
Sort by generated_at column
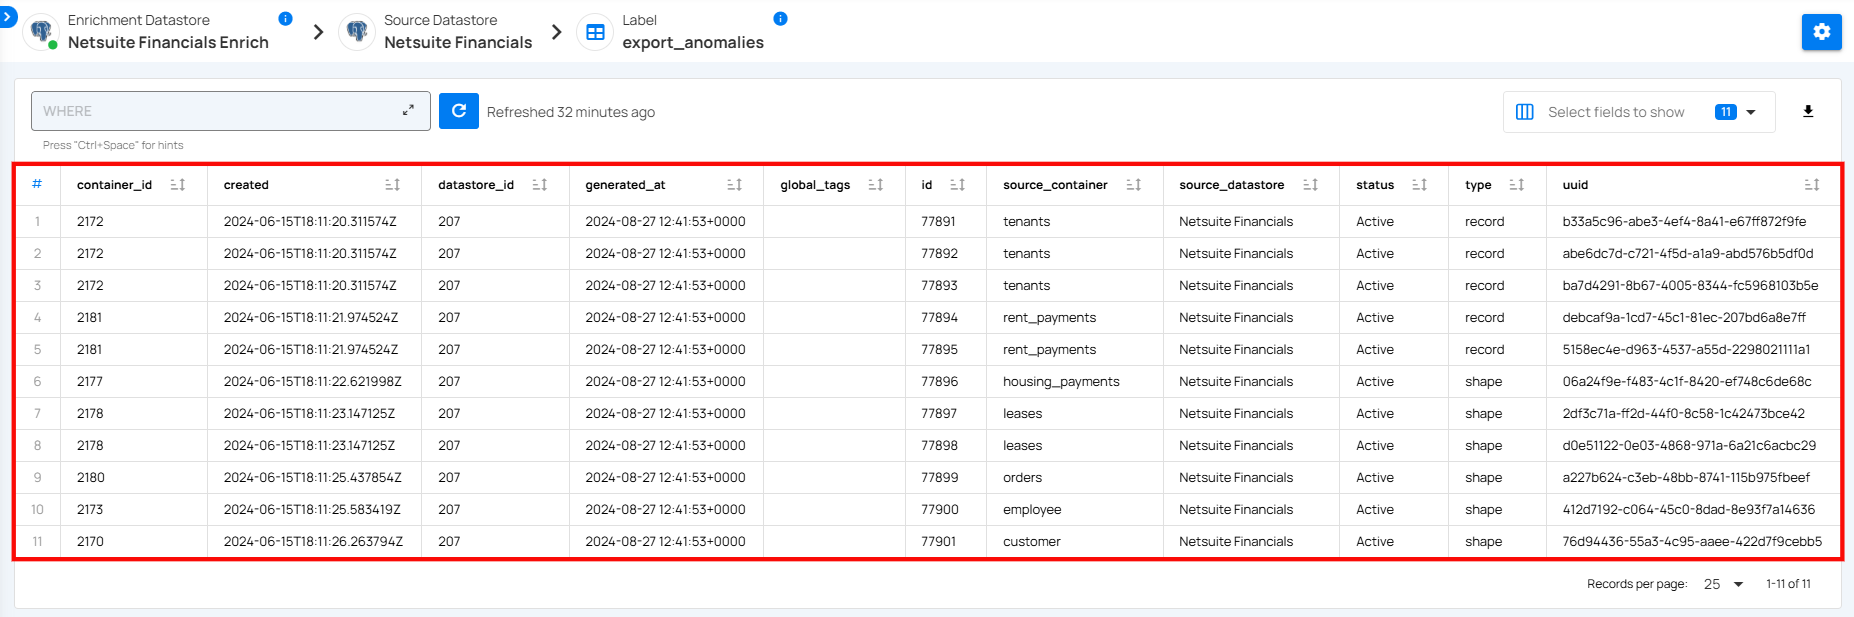click(734, 185)
